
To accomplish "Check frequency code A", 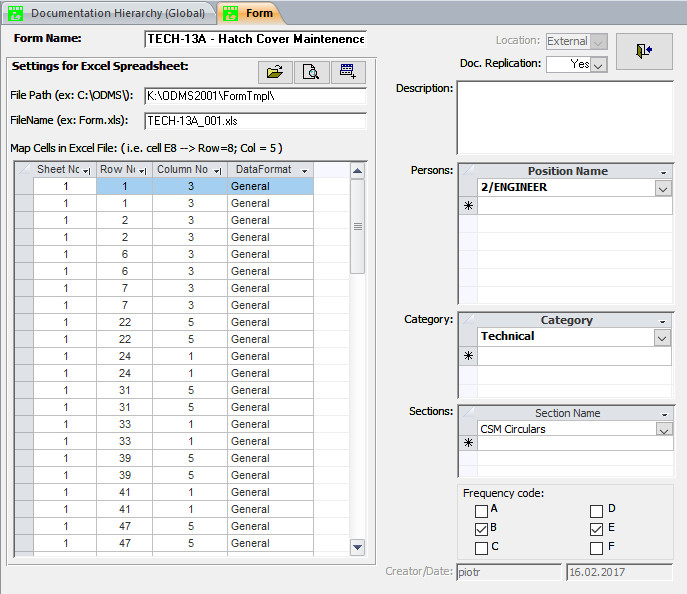I will [481, 511].
